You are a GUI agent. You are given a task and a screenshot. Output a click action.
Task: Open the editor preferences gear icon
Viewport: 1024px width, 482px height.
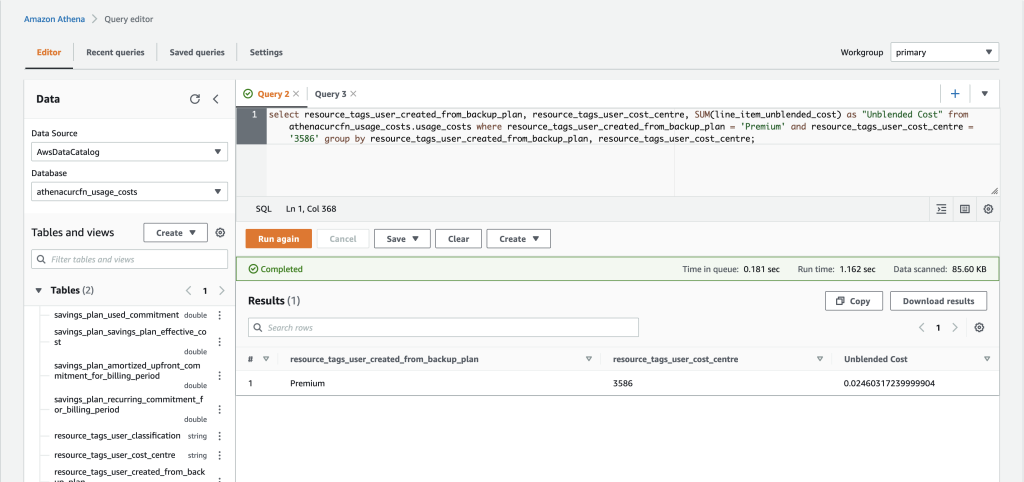(988, 209)
